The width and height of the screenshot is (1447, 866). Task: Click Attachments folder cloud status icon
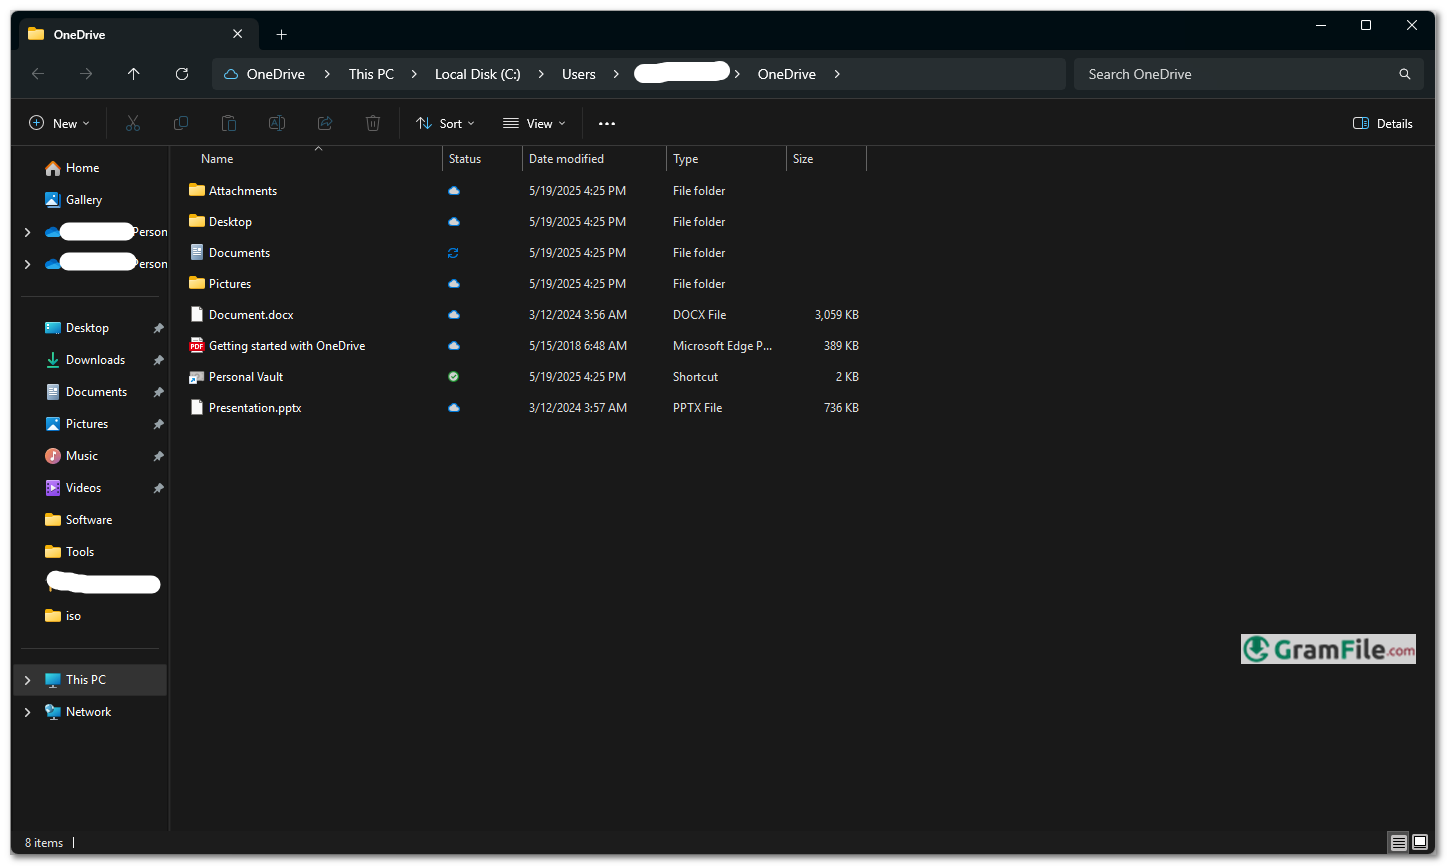(x=454, y=191)
